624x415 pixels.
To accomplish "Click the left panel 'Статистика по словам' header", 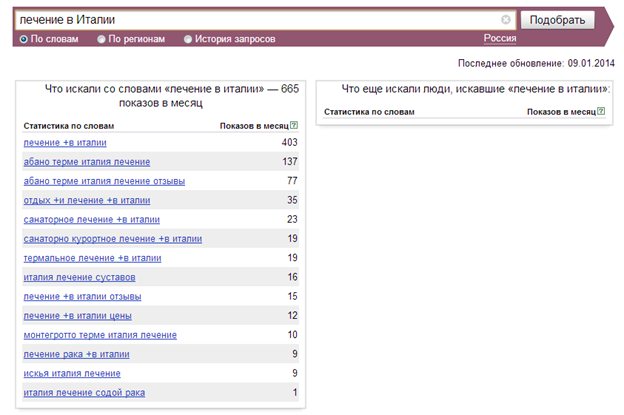I will [x=68, y=126].
